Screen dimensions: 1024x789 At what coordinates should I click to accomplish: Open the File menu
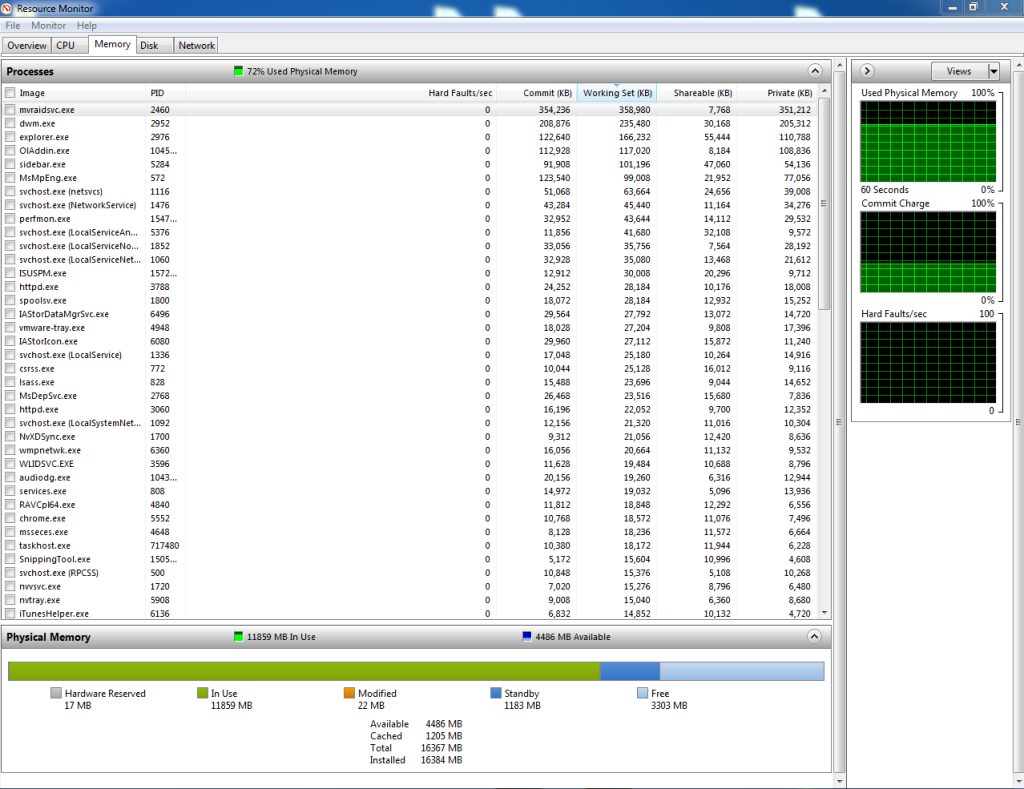click(12, 25)
